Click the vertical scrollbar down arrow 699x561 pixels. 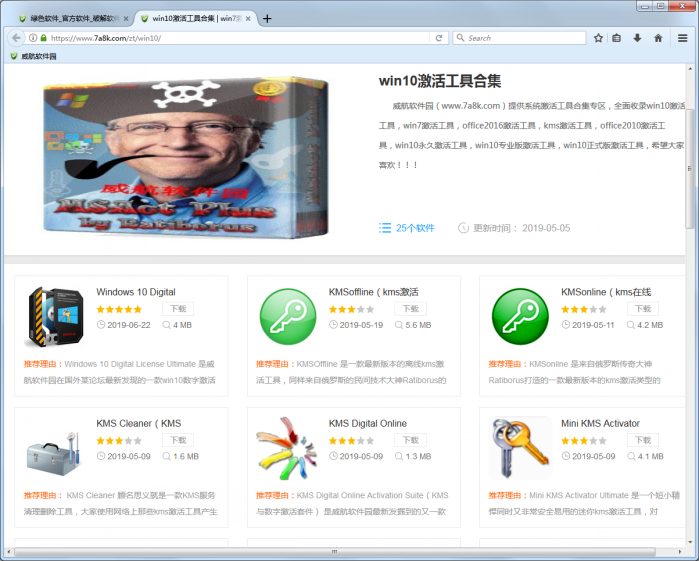click(690, 541)
